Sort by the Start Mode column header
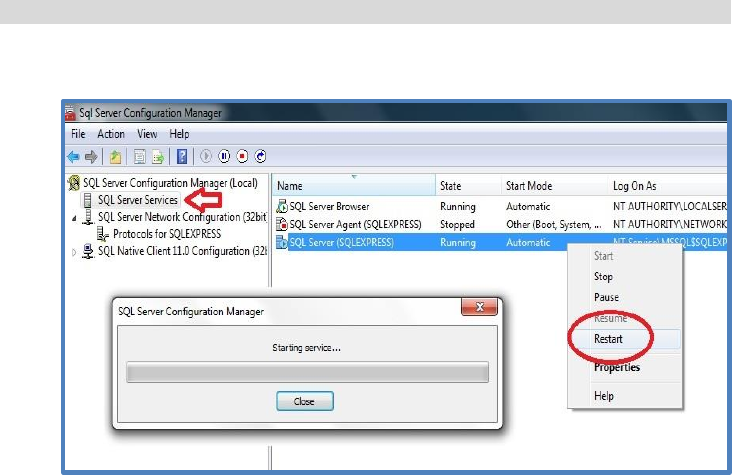Image resolution: width=732 pixels, height=475 pixels. (555, 186)
